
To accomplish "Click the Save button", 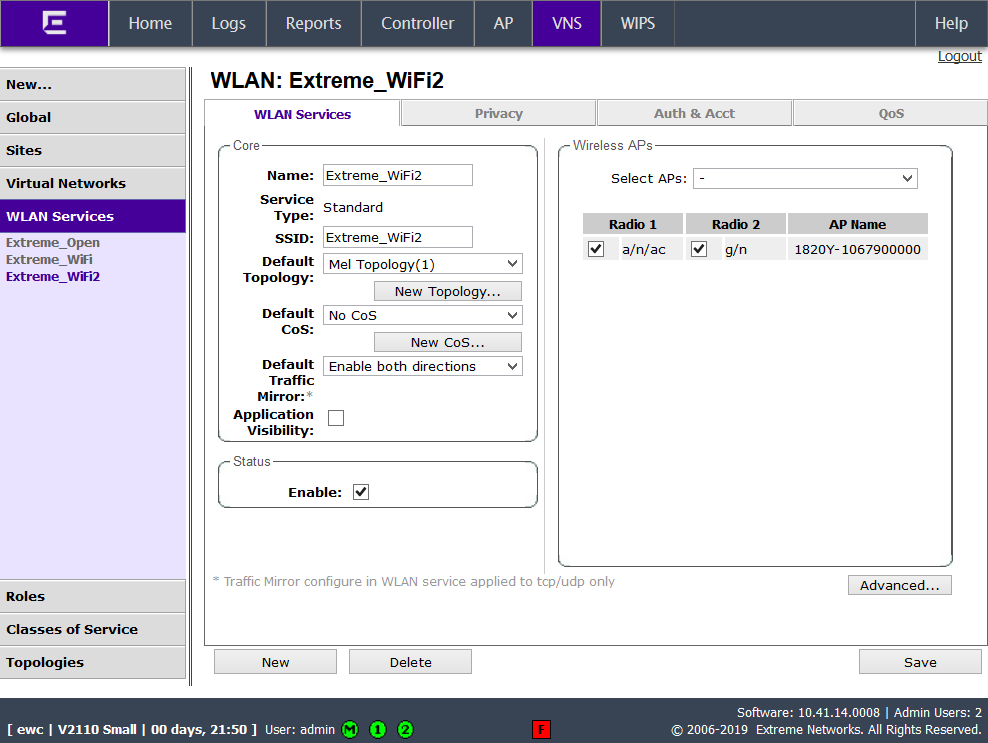I will [920, 662].
